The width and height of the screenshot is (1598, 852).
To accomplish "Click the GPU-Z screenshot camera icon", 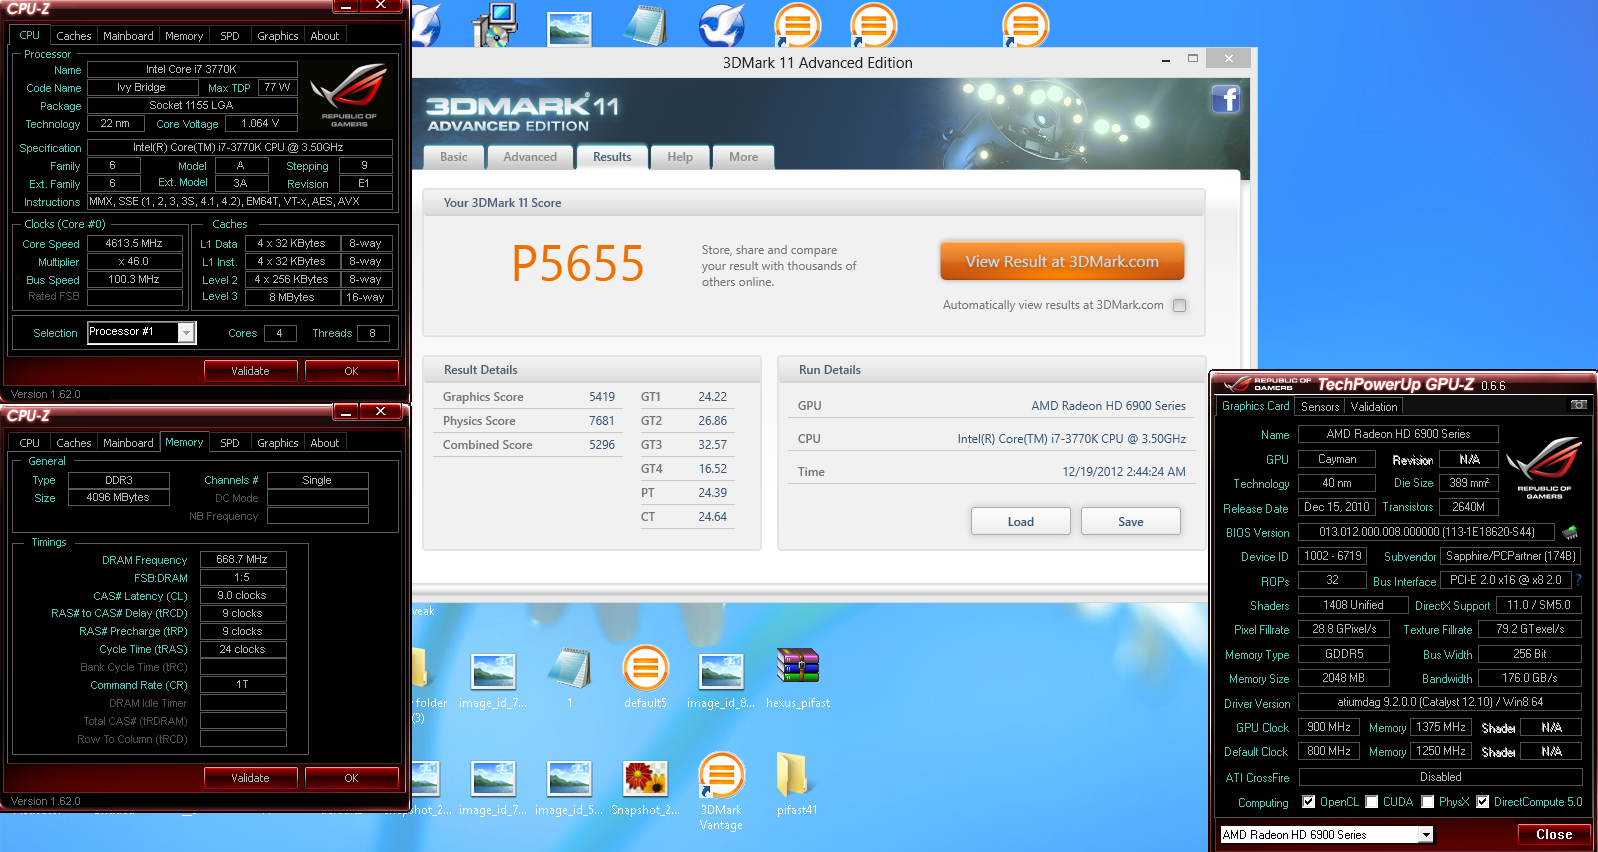I will point(1578,405).
